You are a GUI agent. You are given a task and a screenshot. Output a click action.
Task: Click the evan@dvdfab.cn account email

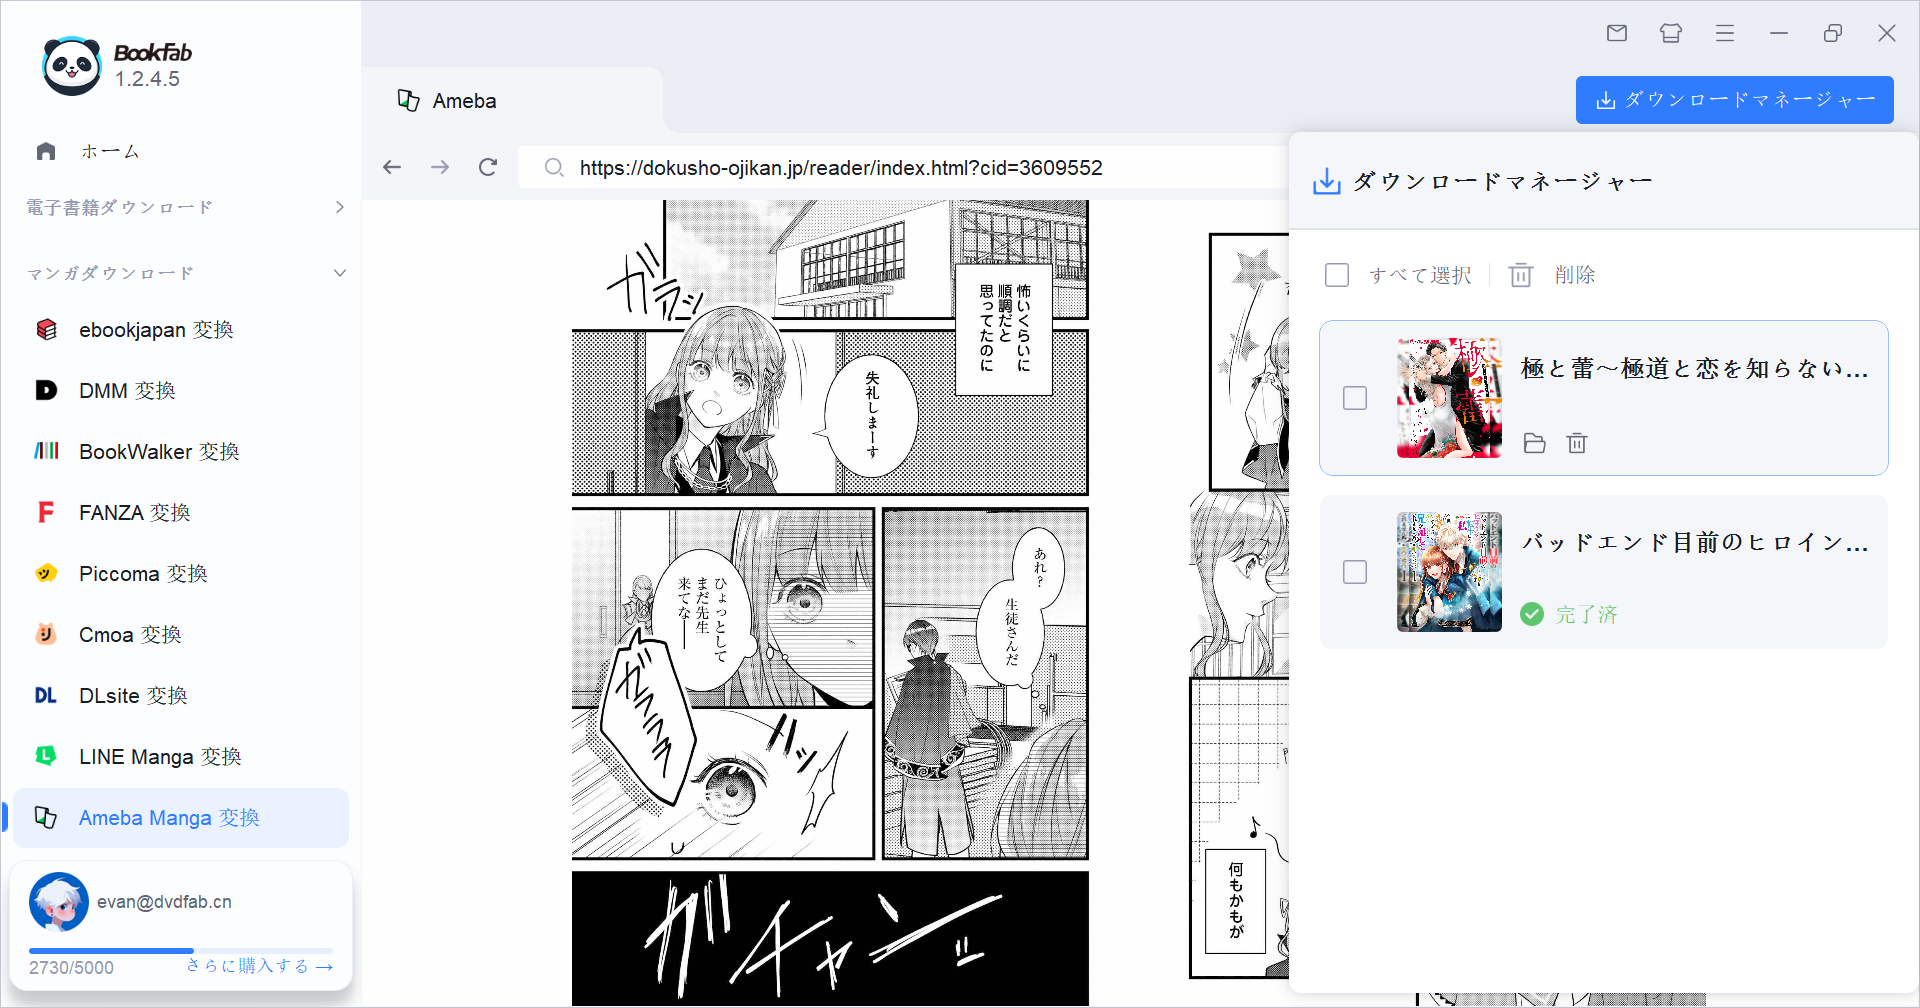point(164,901)
